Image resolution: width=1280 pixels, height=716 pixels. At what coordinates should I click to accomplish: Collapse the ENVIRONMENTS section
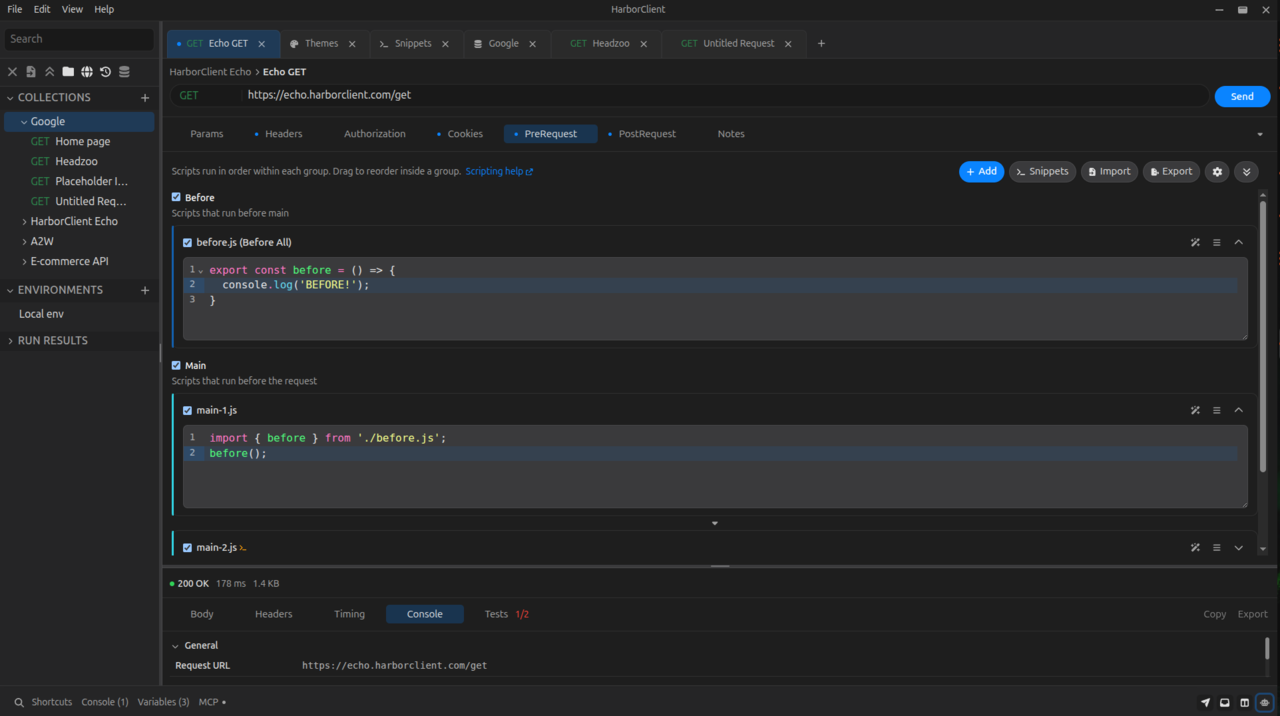click(x=11, y=290)
